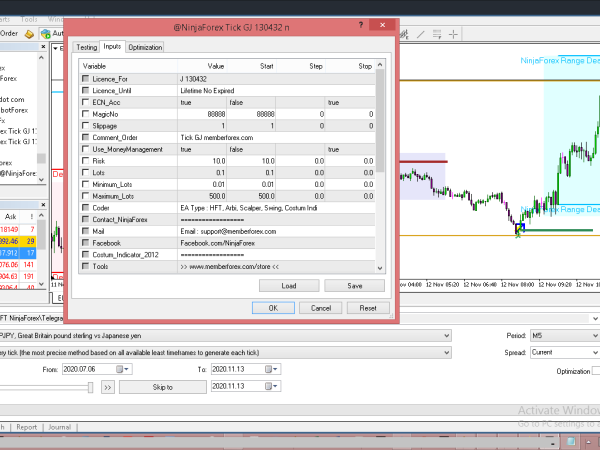Open the Optimization tab
The image size is (600, 450).
point(145,47)
